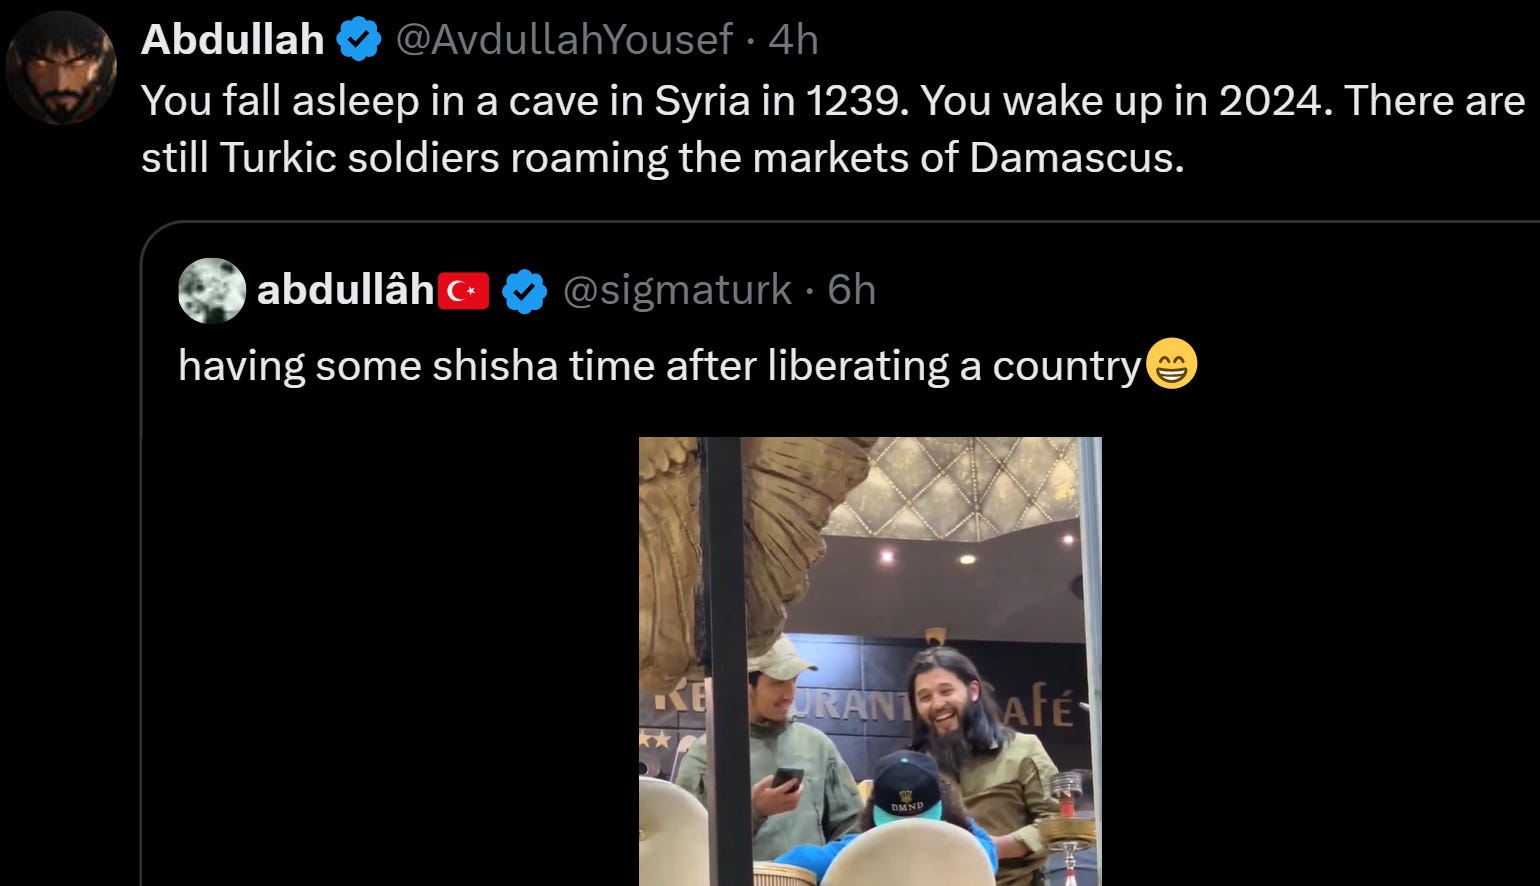The height and width of the screenshot is (886, 1540).
Task: Click the verified badge next to @sigmaturk
Action: pyautogui.click(x=524, y=291)
